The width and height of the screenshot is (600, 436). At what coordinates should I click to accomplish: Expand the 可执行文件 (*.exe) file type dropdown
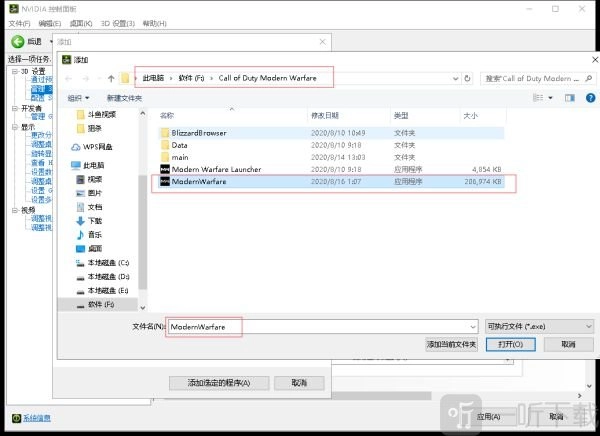[x=538, y=327]
